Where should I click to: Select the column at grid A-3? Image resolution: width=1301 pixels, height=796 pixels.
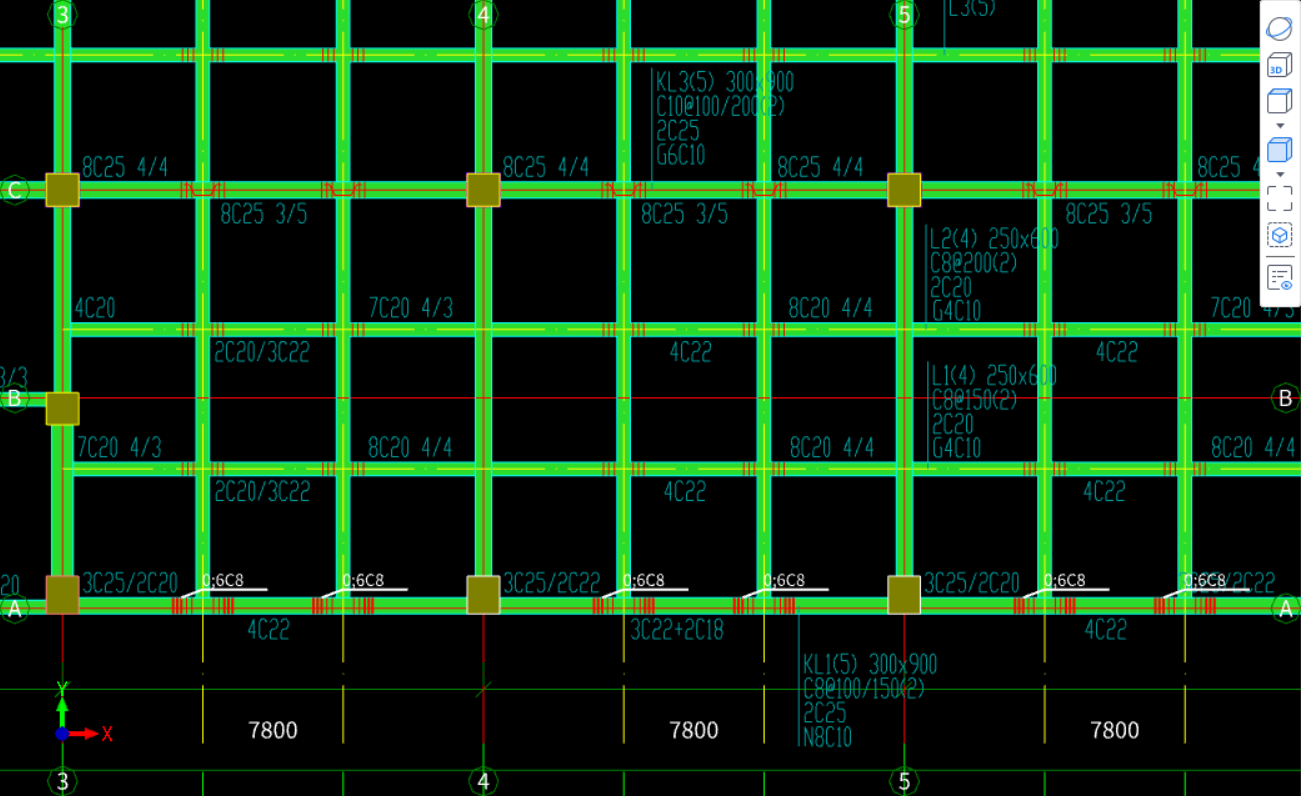[x=62, y=594]
